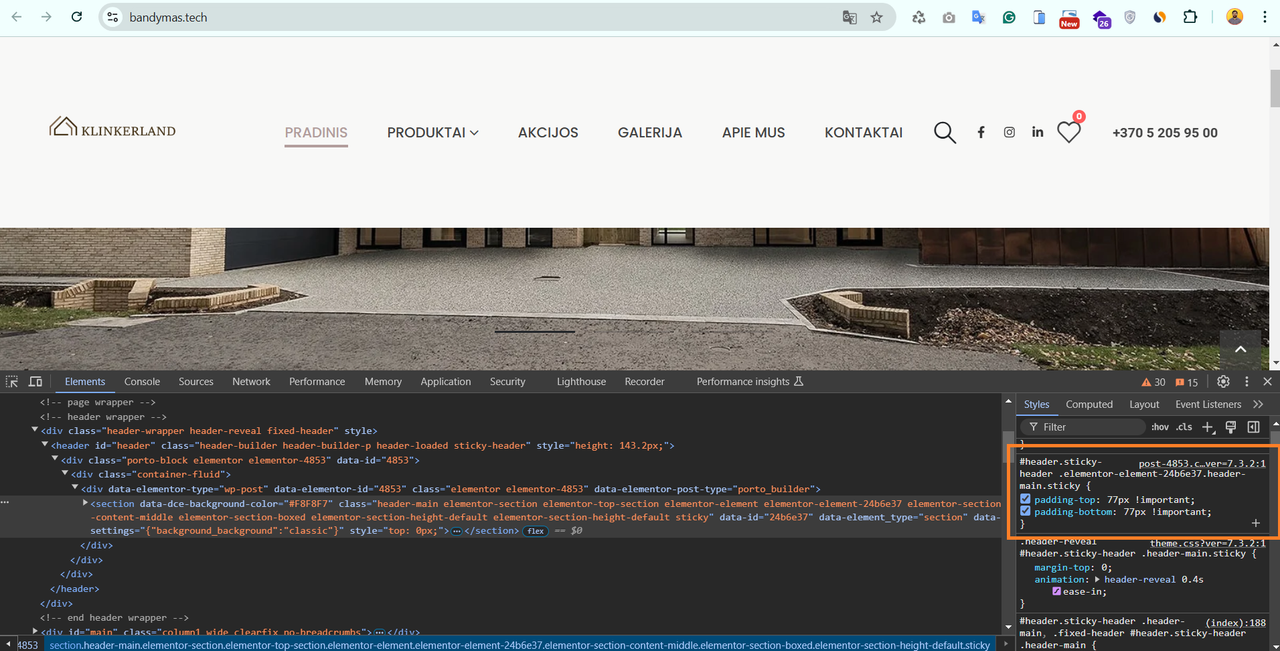
Task: Open the translate page icon in address bar
Action: click(849, 17)
